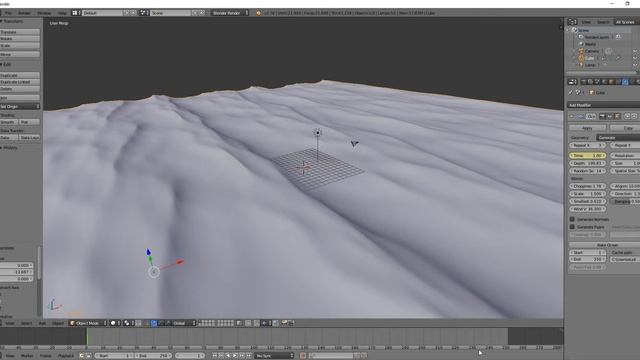Open the Default screen layout selector
Viewport: 640px width, 360px height.
102,13
